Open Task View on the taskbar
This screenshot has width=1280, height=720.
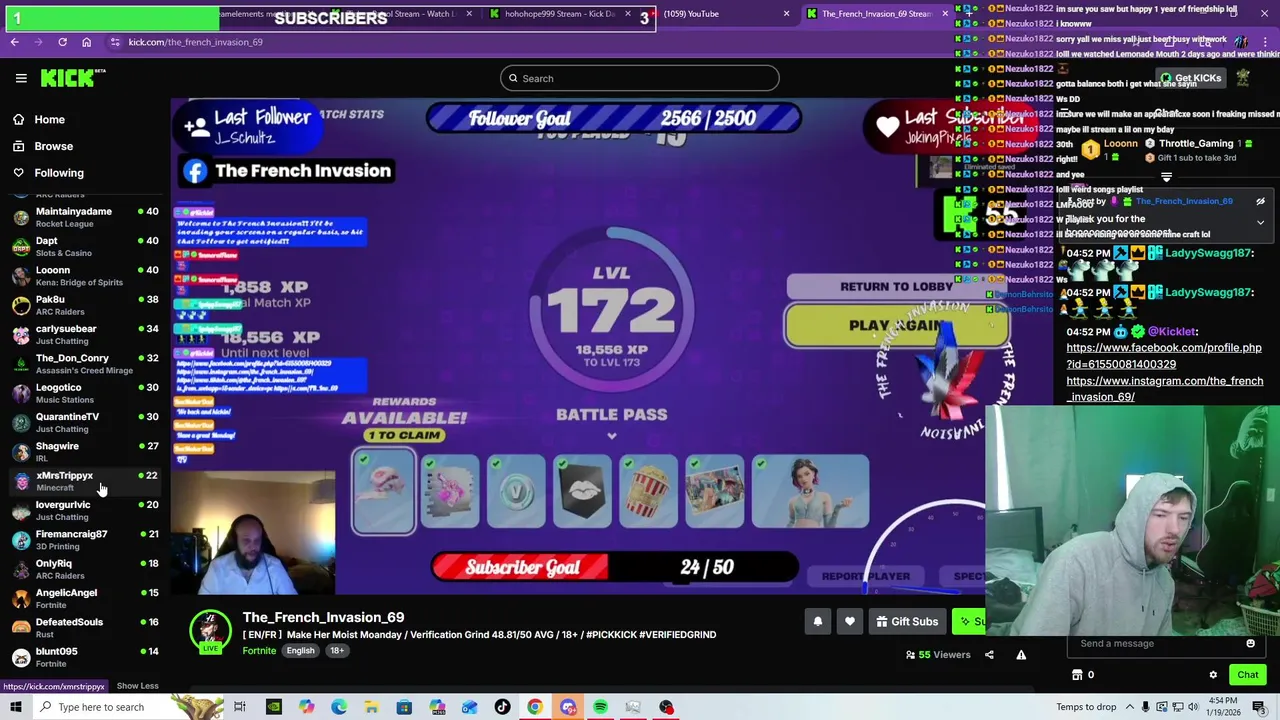pos(240,707)
